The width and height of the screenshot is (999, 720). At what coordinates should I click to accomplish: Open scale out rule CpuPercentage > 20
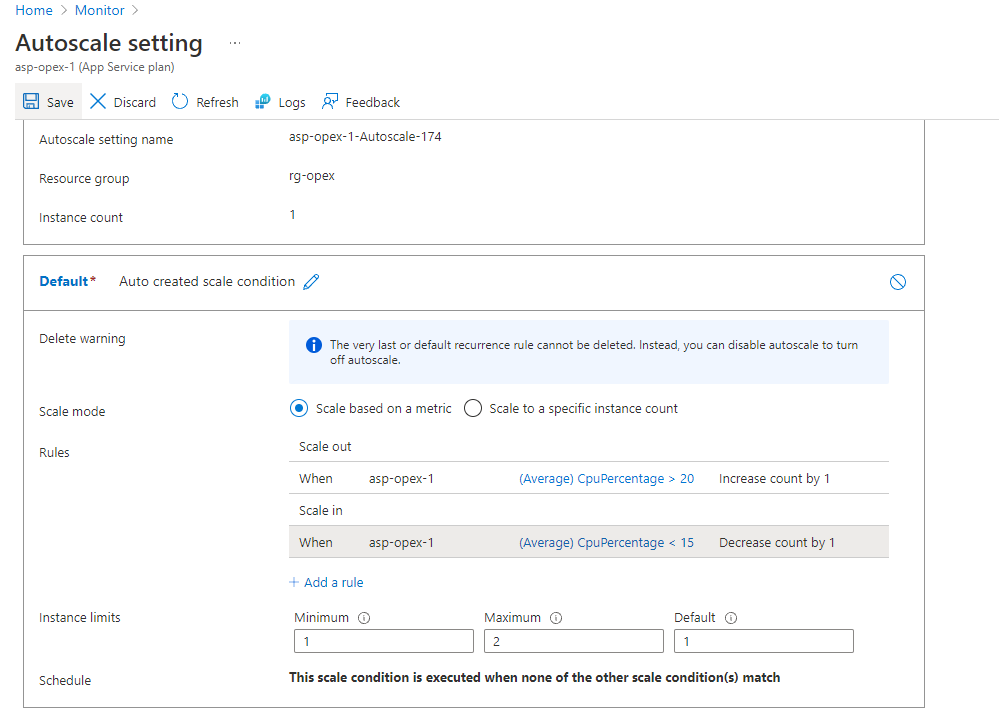(x=607, y=479)
